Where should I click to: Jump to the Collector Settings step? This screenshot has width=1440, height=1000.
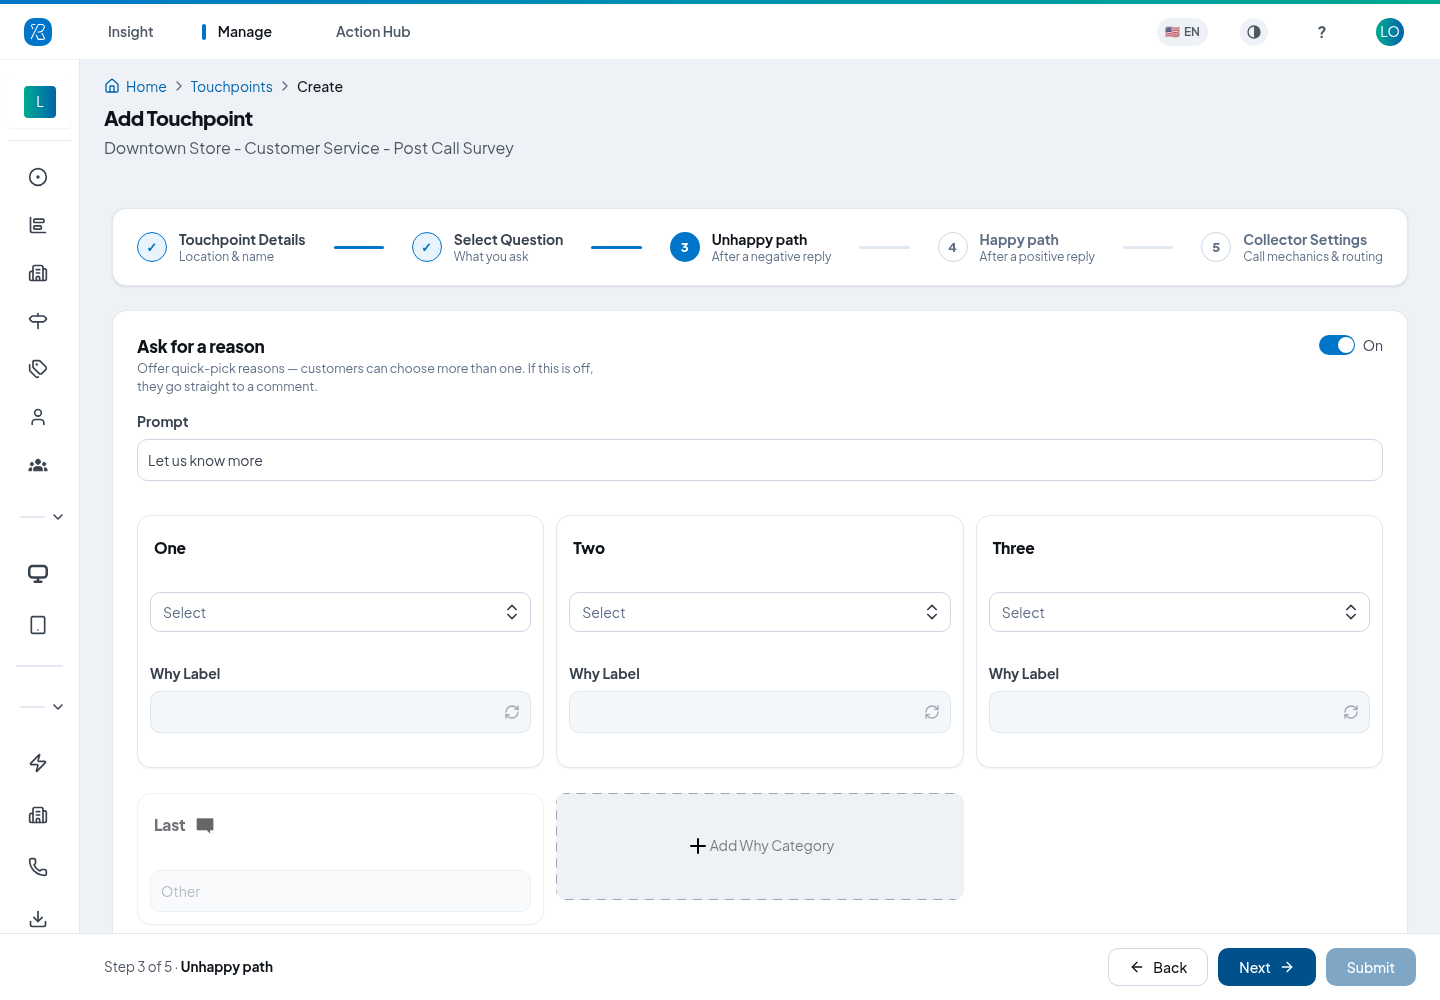point(1292,247)
